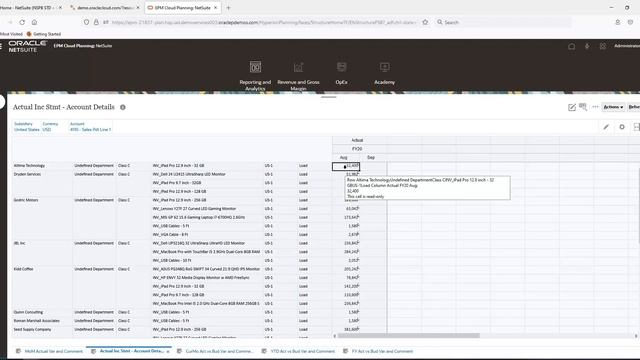Change the Subsidiary United States selection
640x360 pixels.
coord(27,127)
